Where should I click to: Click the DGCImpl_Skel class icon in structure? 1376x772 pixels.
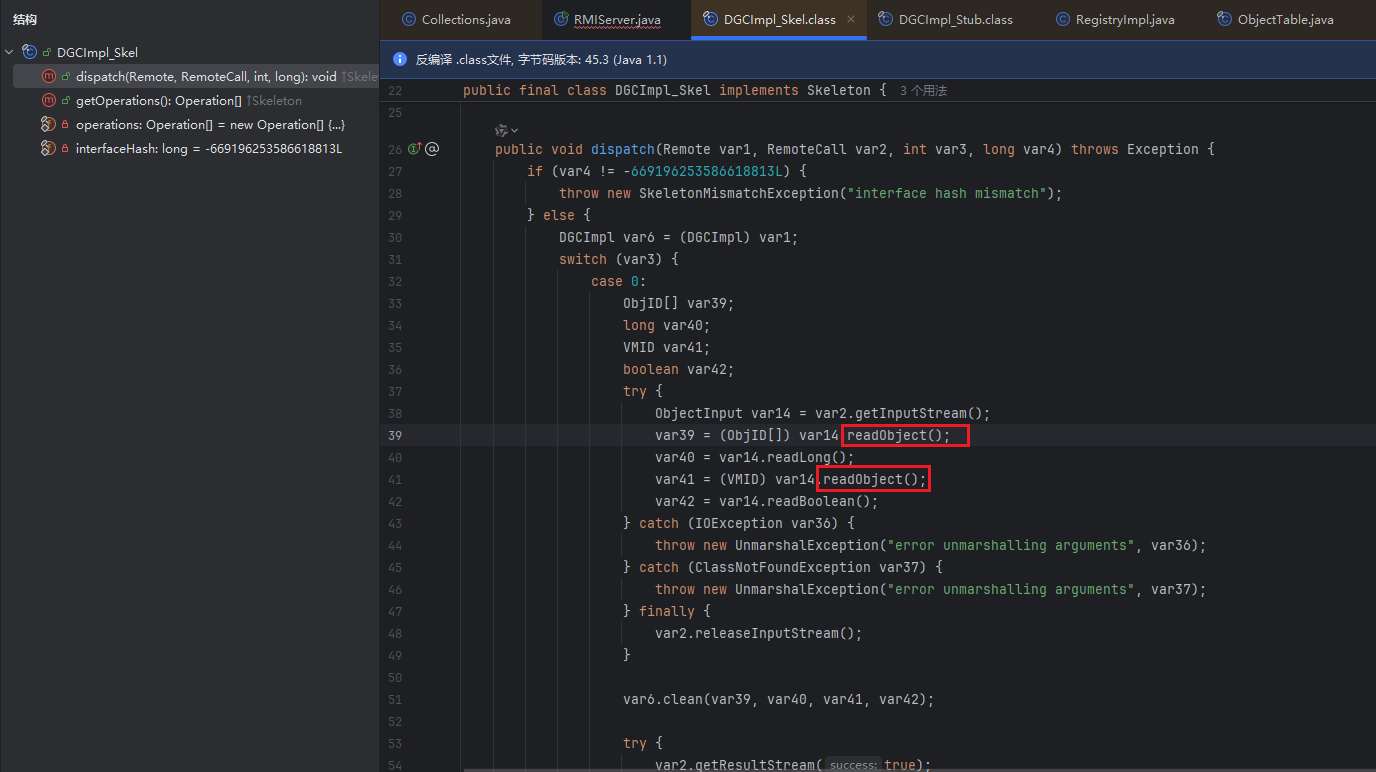pos(29,52)
